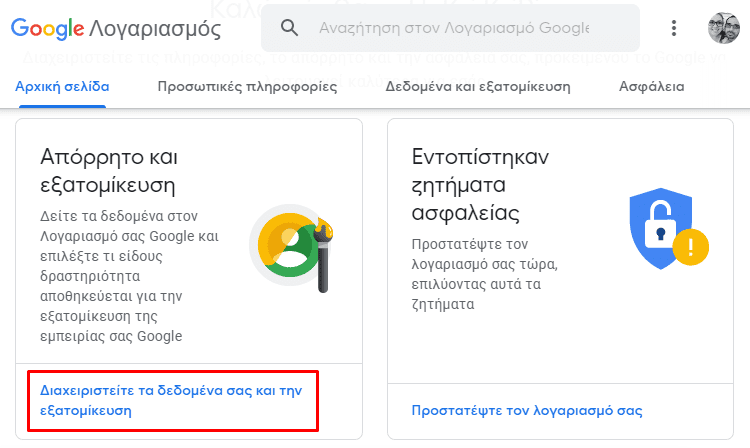This screenshot has width=750, height=448.
Task: Click the Προστατέψτε τον λογαριασμό description text
Action: [x=485, y=274]
